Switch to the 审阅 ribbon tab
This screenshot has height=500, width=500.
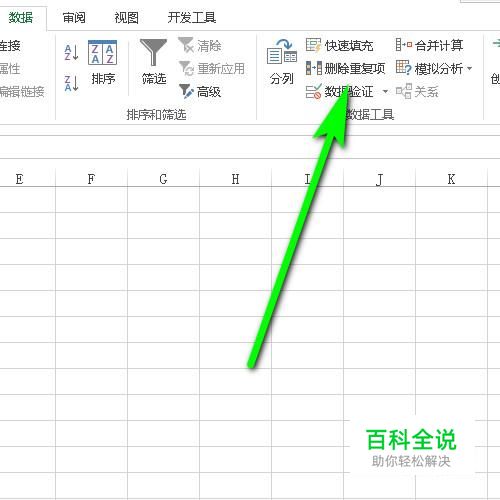pyautogui.click(x=74, y=17)
